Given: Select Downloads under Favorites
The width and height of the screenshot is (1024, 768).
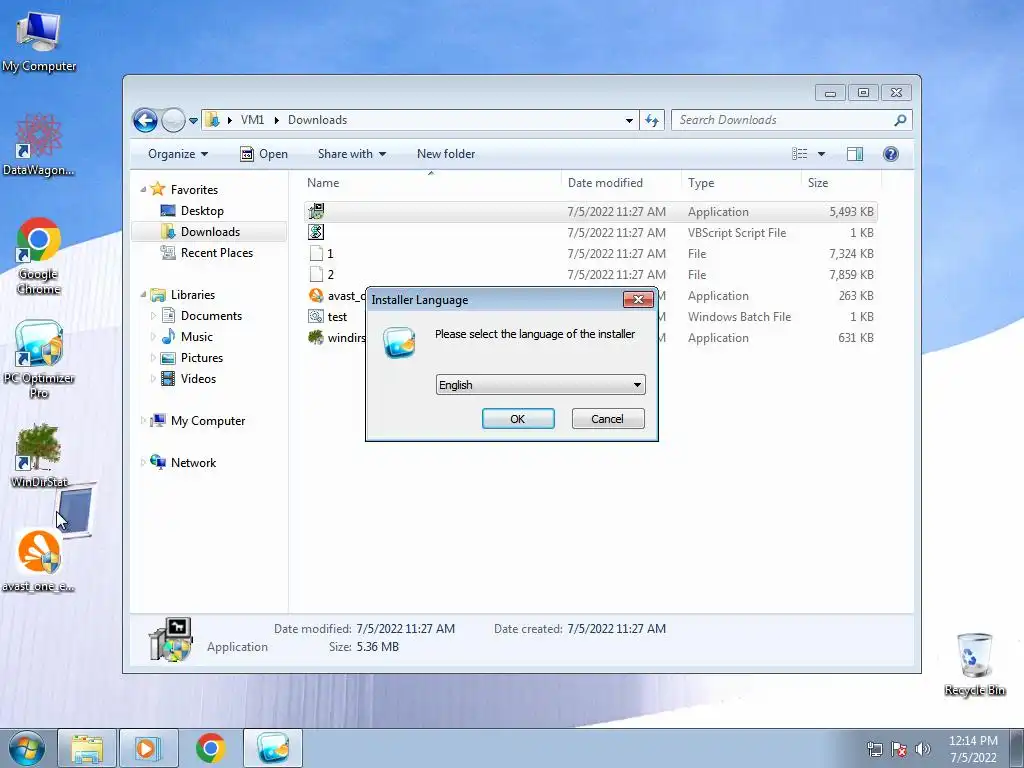Looking at the screenshot, I should [210, 232].
